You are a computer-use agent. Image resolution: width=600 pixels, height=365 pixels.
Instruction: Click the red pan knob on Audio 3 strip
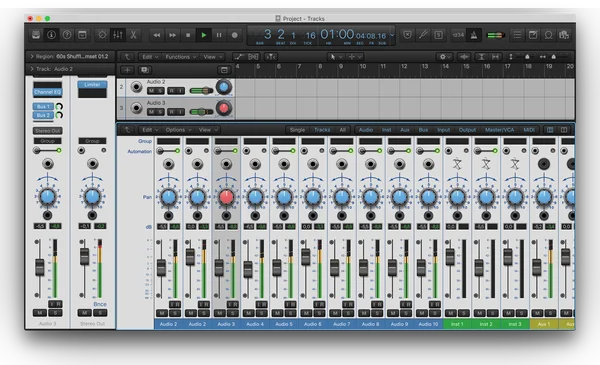click(226, 197)
